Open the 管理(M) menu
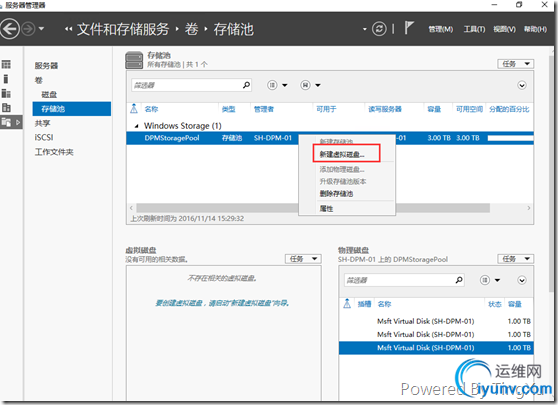This screenshot has width=558, height=405. (441, 29)
